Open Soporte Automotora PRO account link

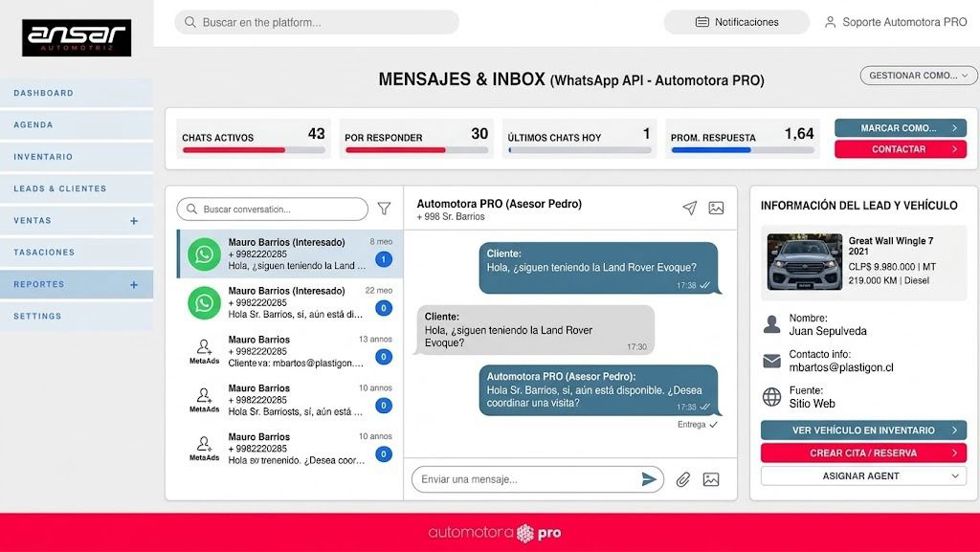[896, 22]
